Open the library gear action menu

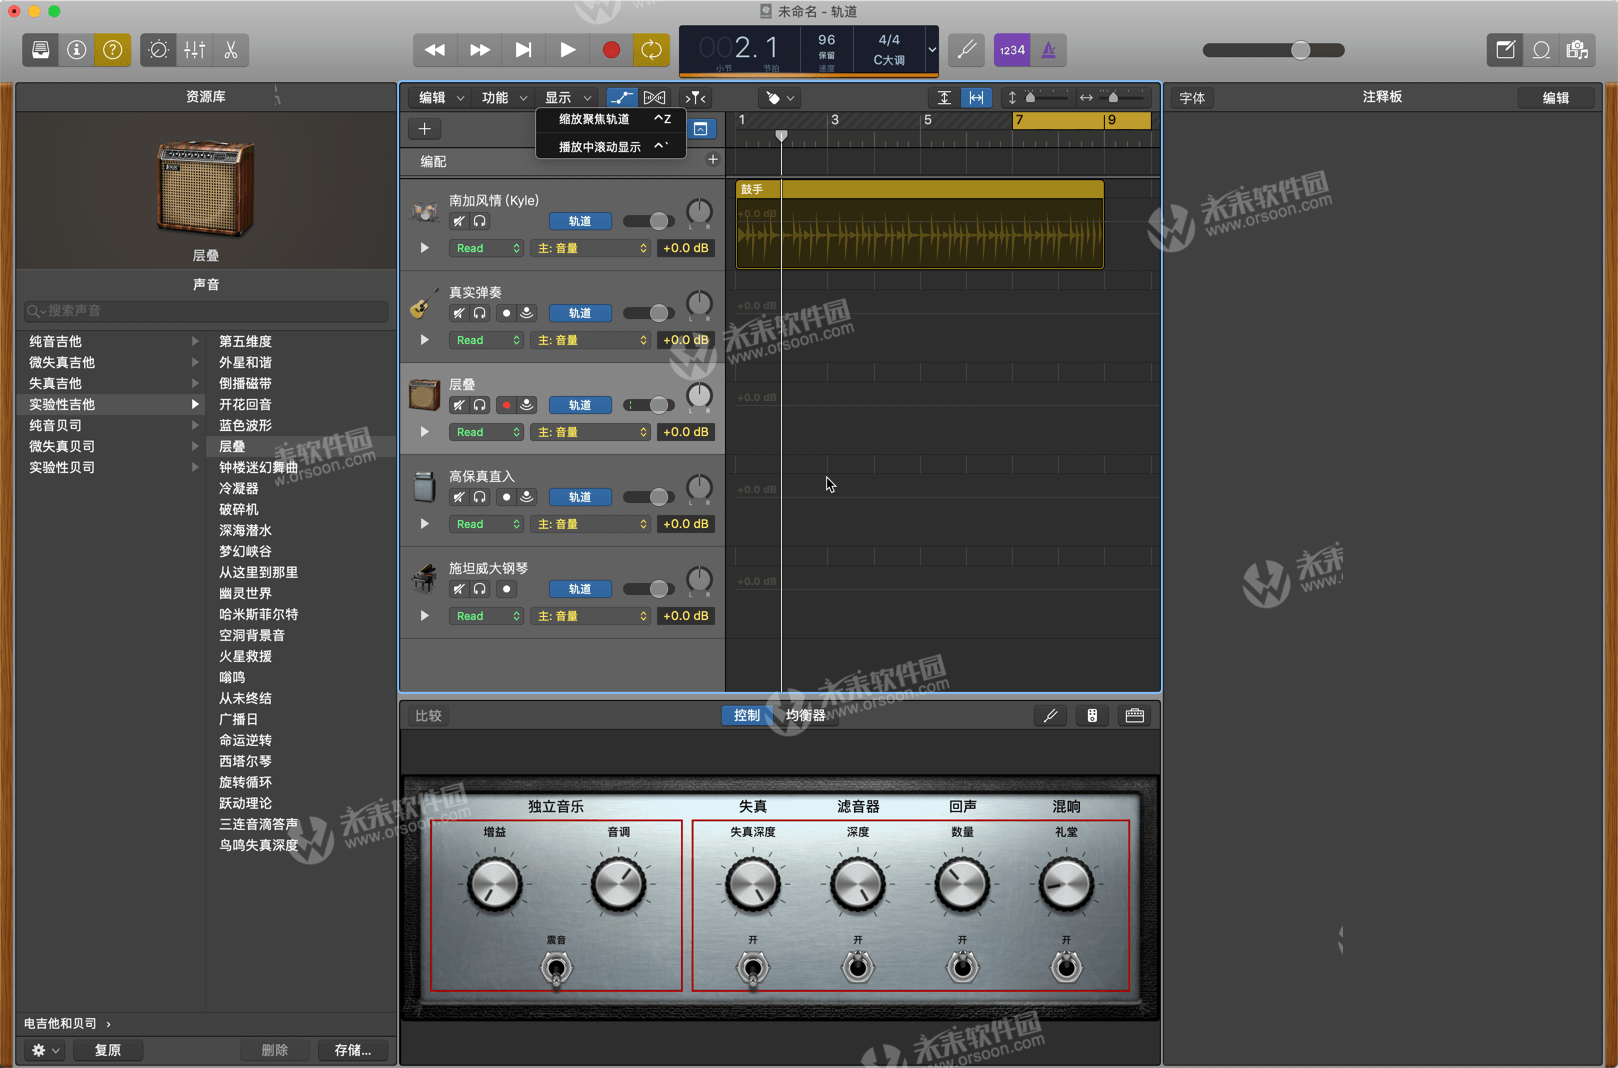point(45,1050)
